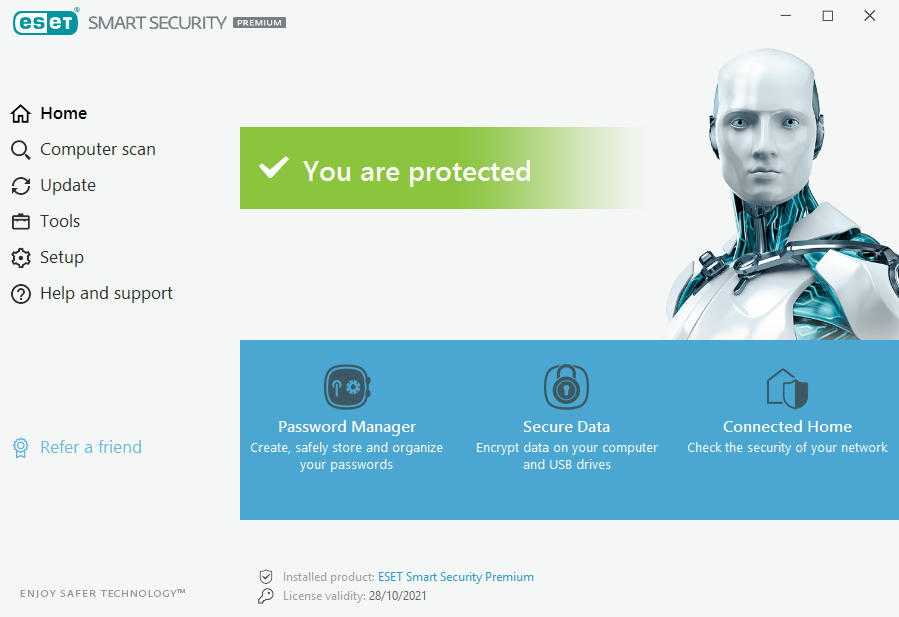The width and height of the screenshot is (899, 617).
Task: Click the Update refresh arrows icon
Action: (21, 186)
